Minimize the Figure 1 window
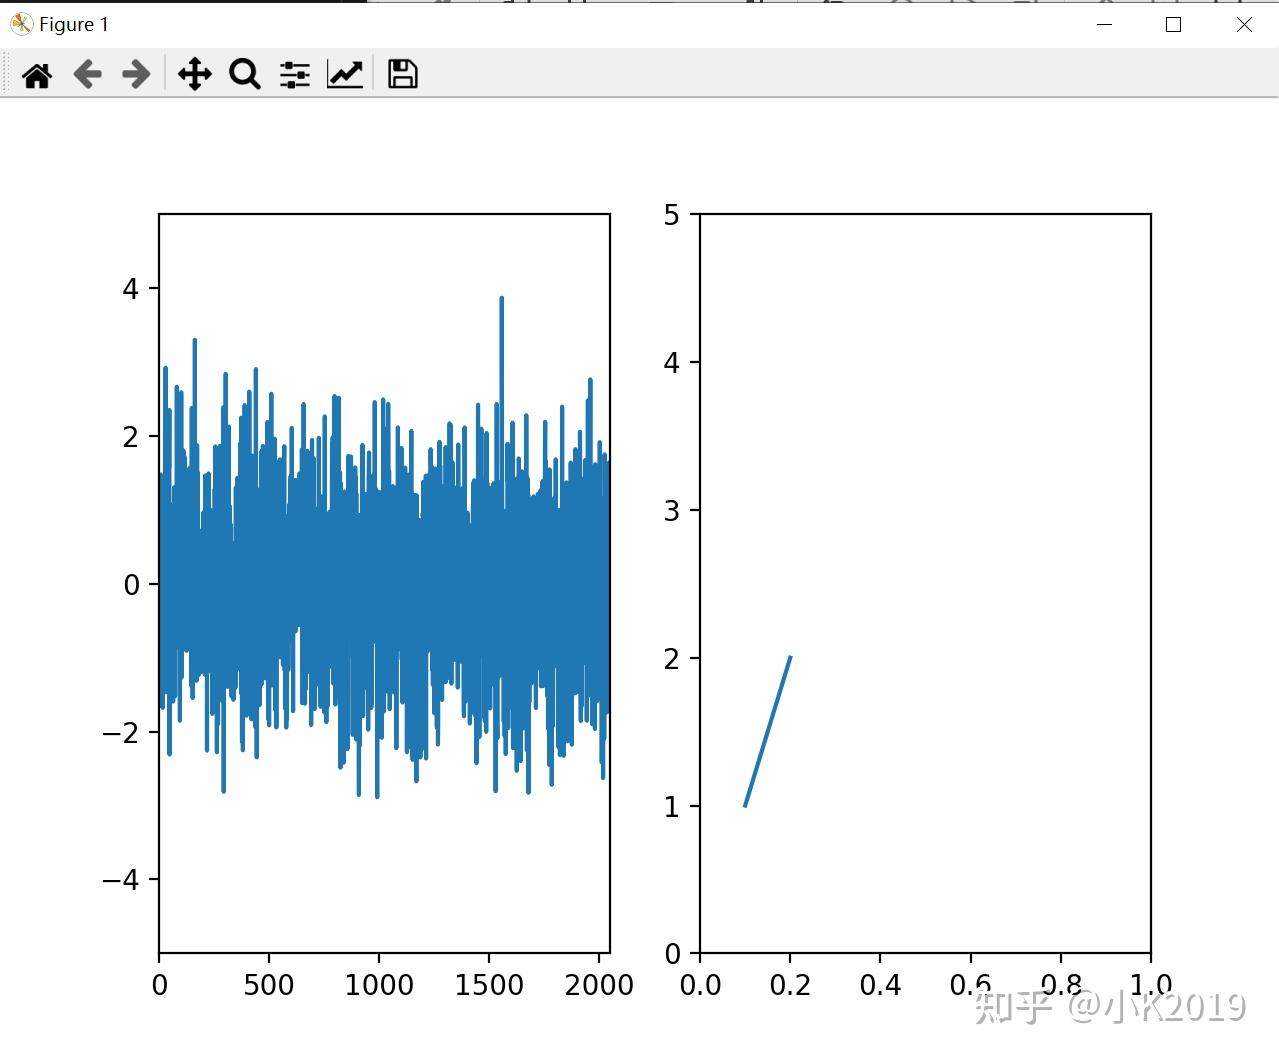The height and width of the screenshot is (1057, 1279). 1105,24
